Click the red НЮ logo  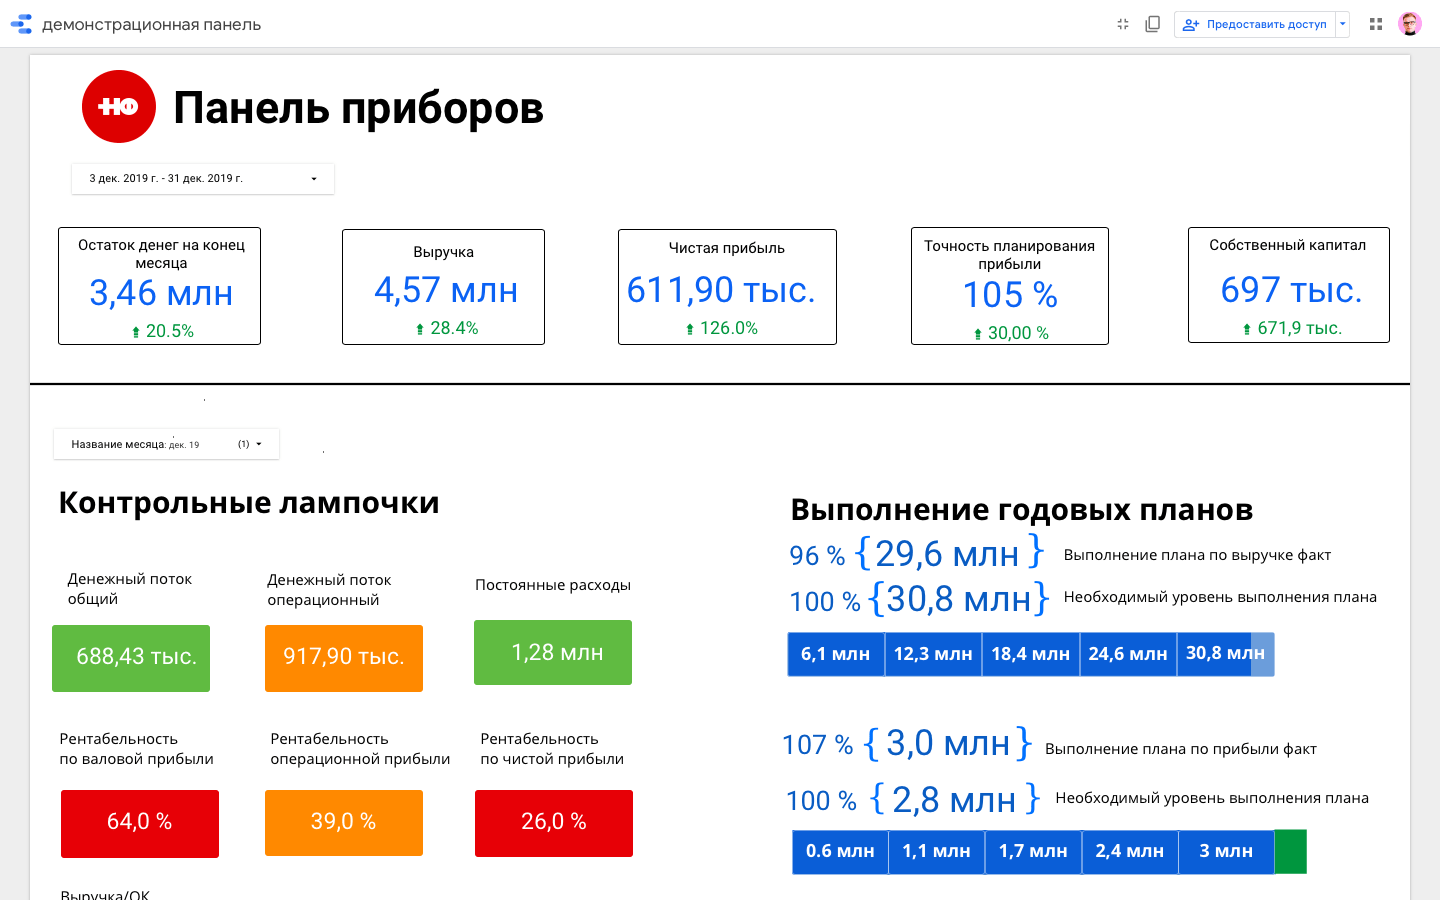(119, 107)
